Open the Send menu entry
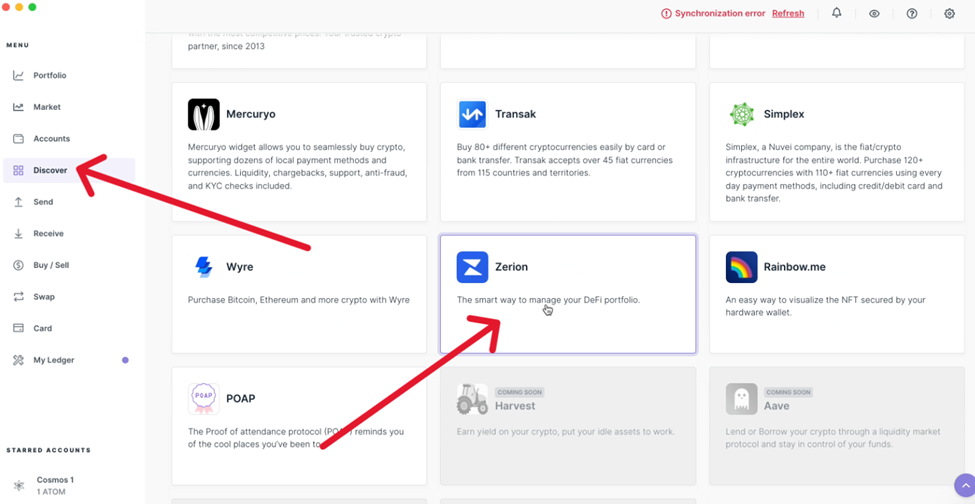This screenshot has height=504, width=975. click(x=43, y=202)
